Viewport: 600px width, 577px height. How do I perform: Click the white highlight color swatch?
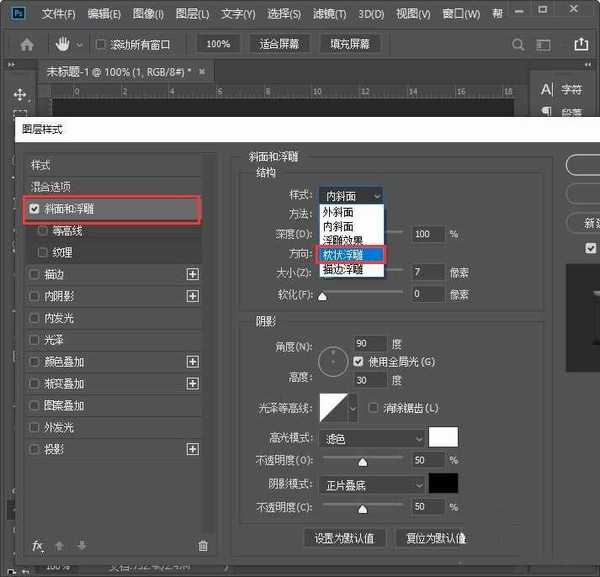(x=443, y=438)
